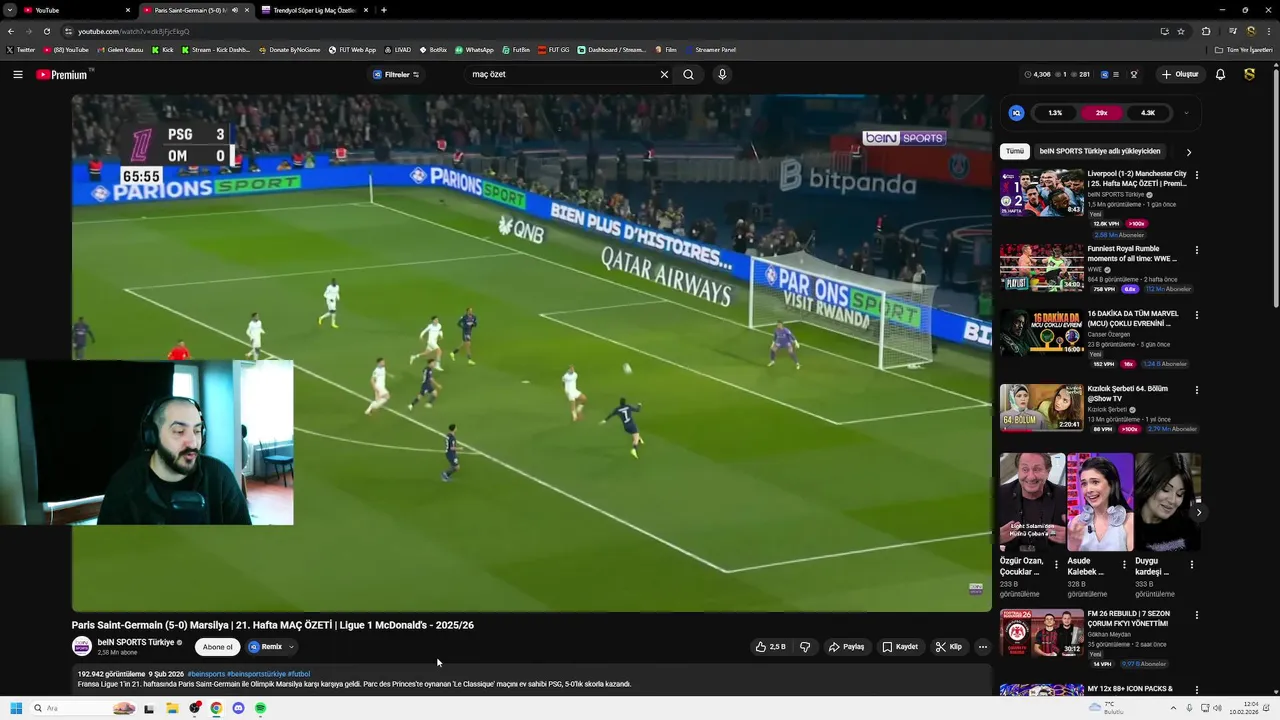The width and height of the screenshot is (1280, 720).
Task: Click the 4.3K stats pill
Action: point(1148,113)
